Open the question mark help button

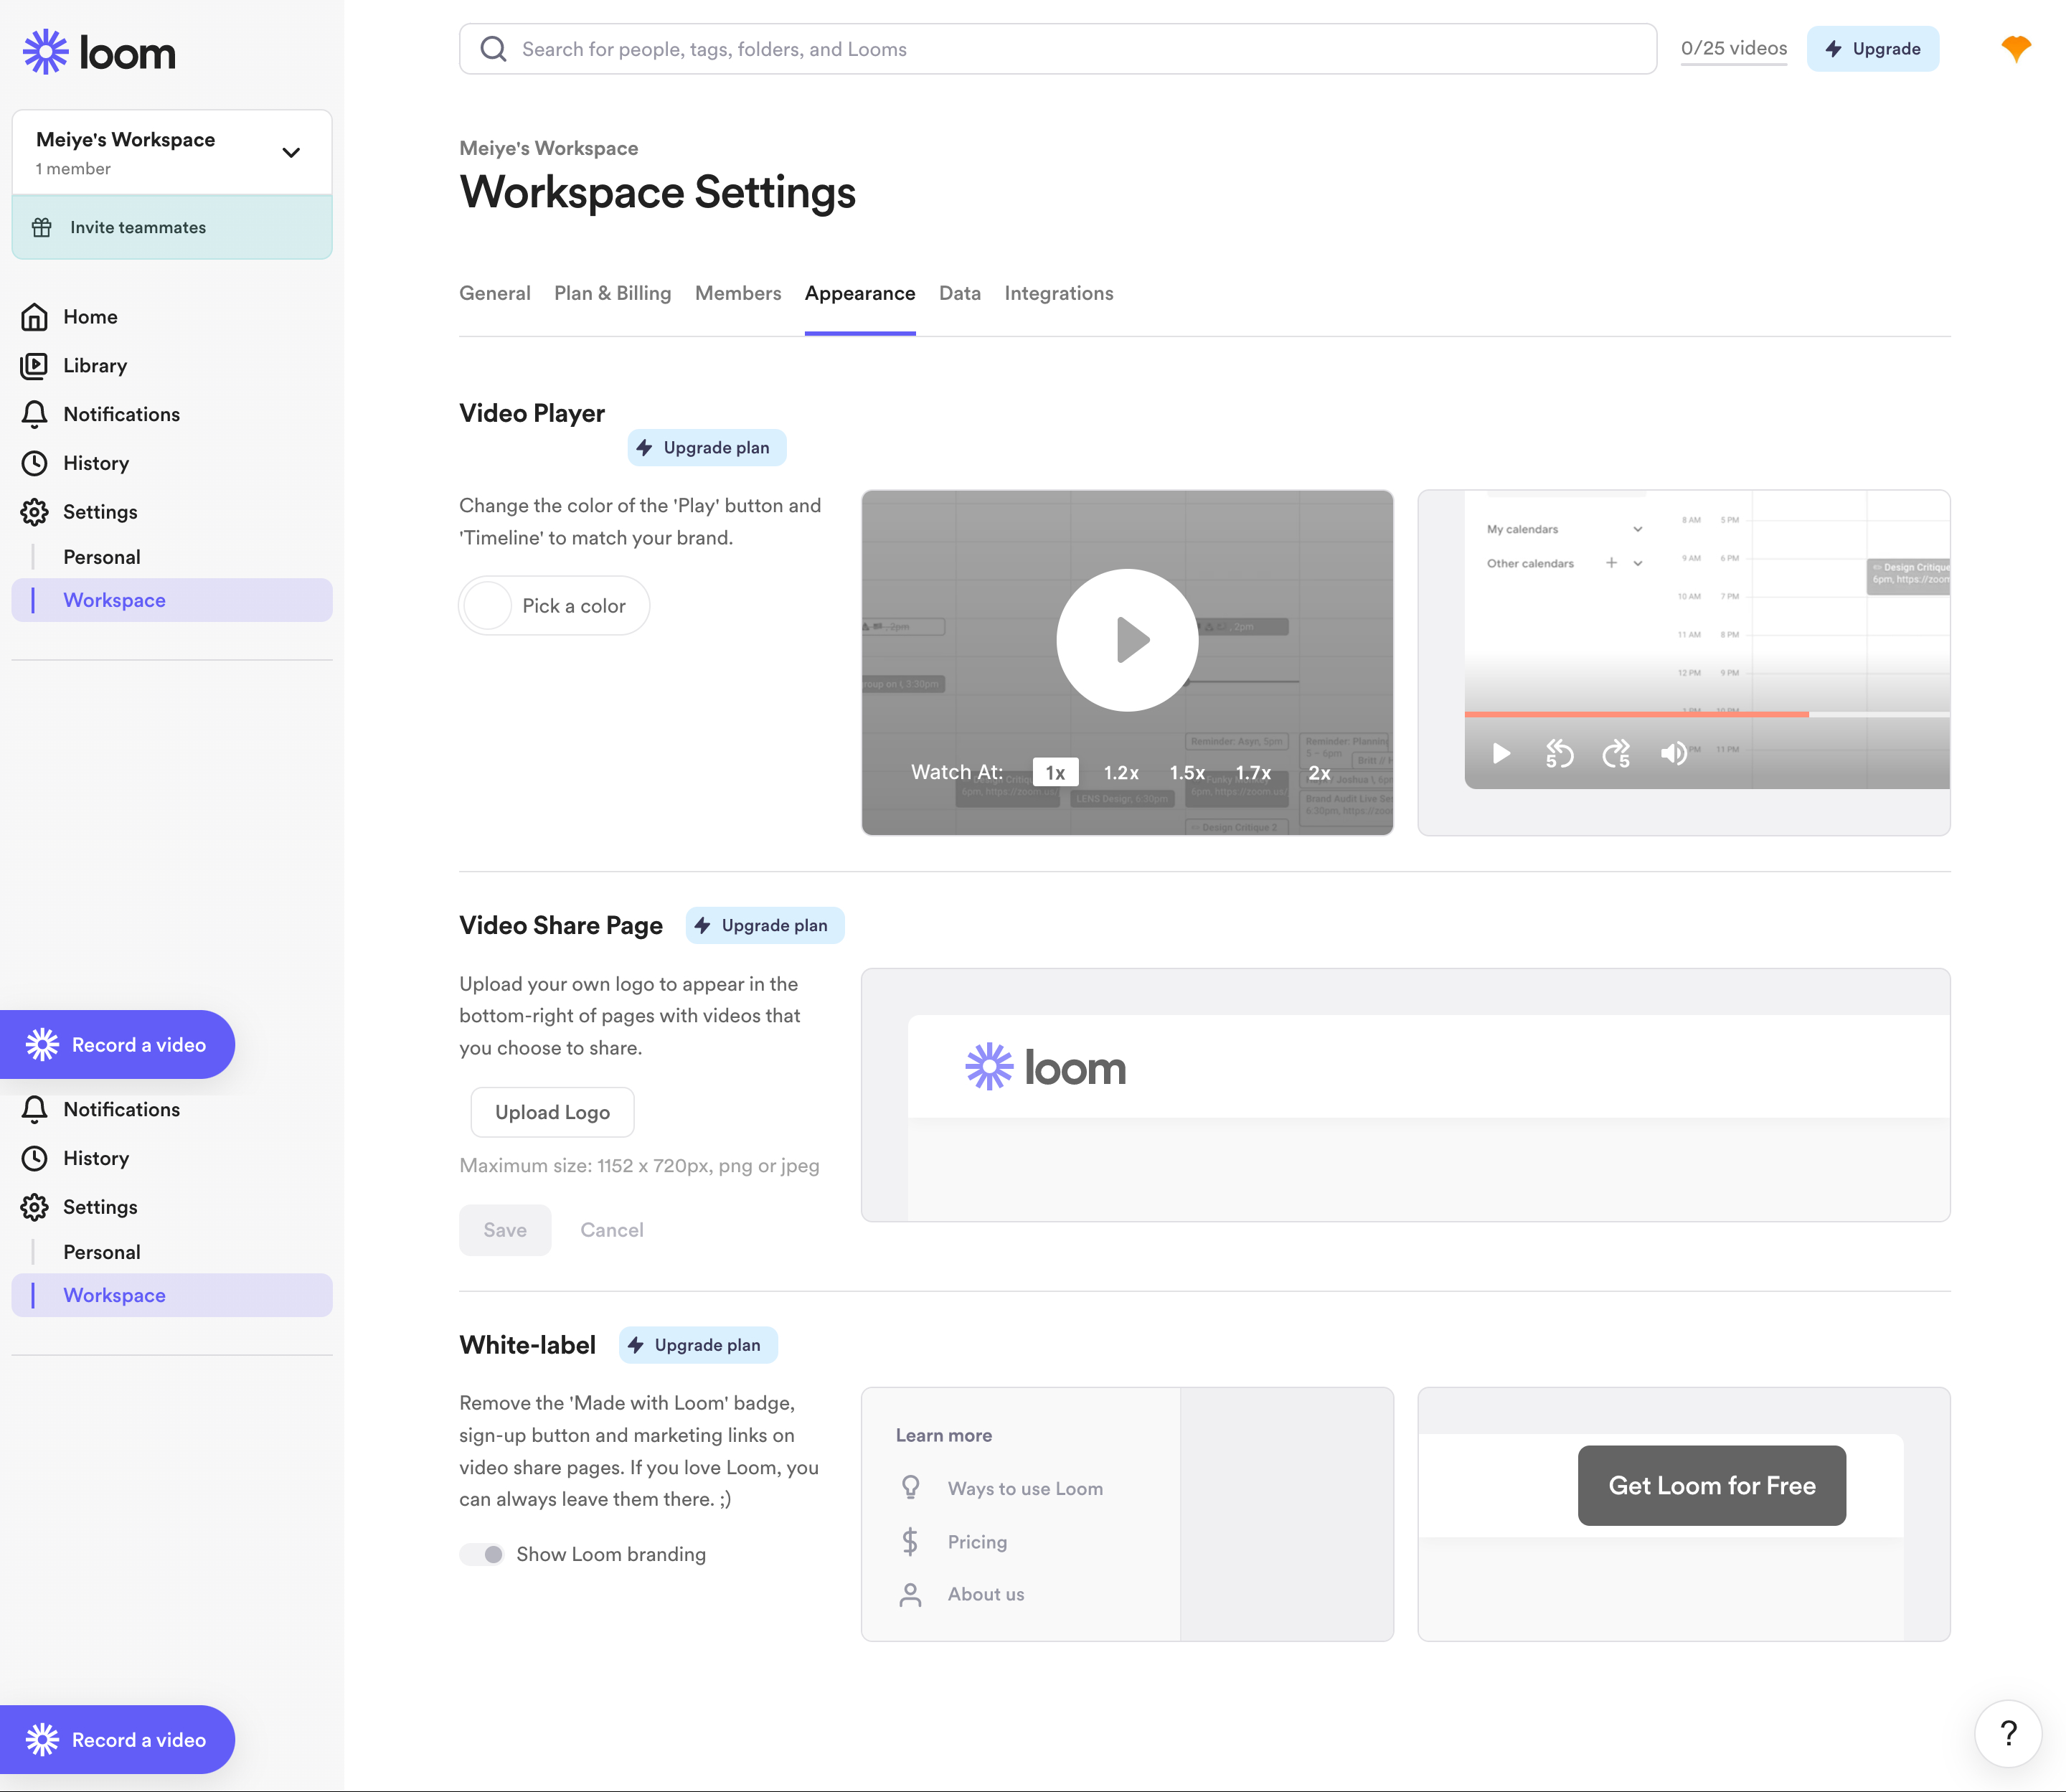pos(2007,1733)
